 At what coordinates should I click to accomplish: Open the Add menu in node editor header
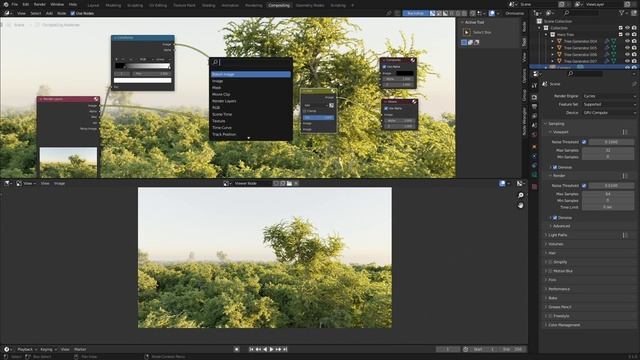pyautogui.click(x=49, y=13)
